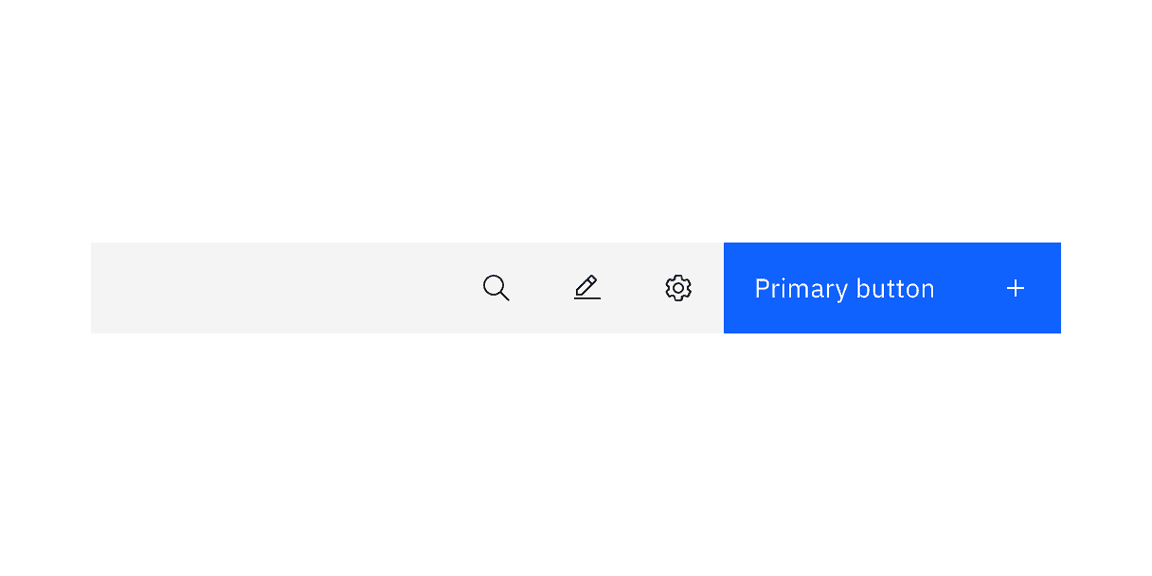
Task: Access preferences using the cog icon
Action: point(678,288)
